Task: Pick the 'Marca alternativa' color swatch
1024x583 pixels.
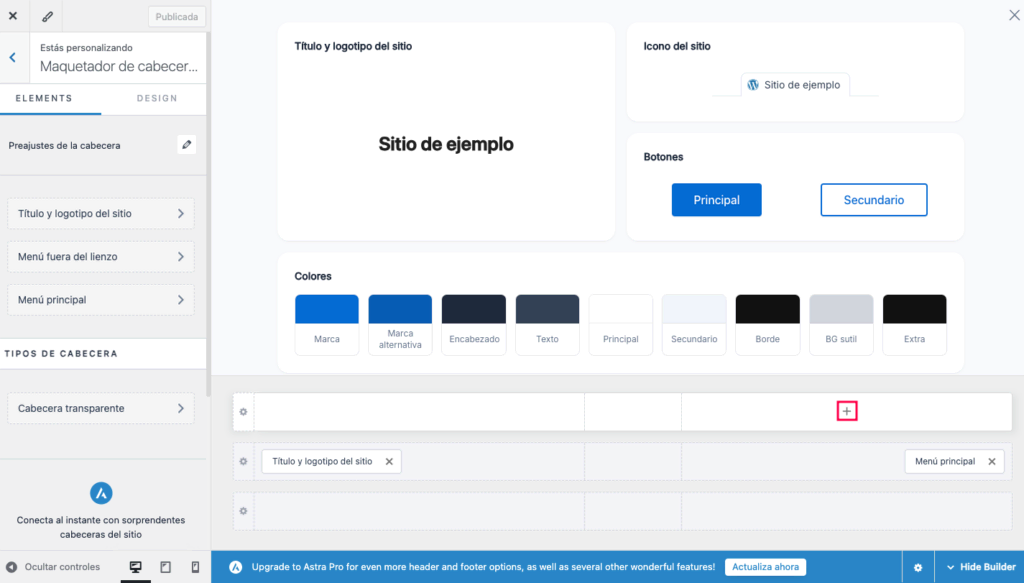Action: pos(400,324)
